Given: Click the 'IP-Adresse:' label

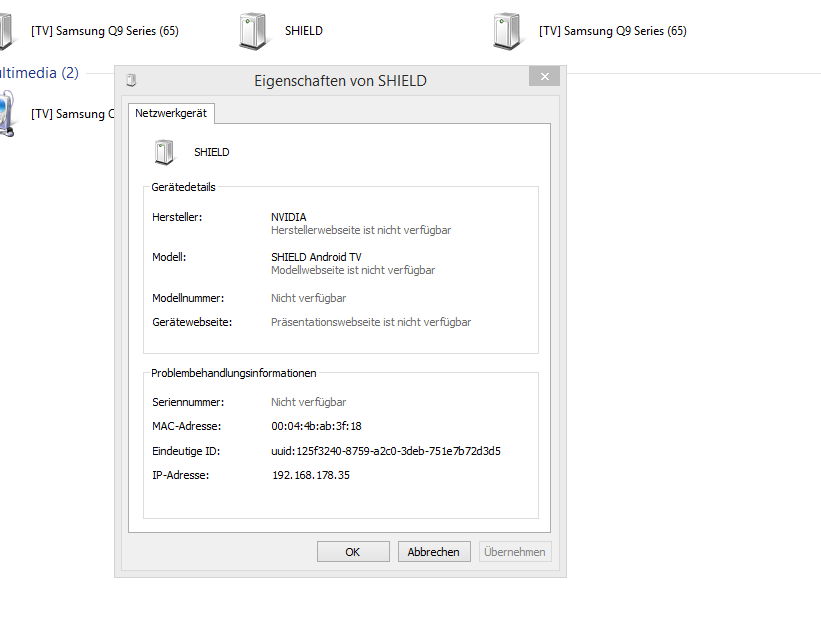Looking at the screenshot, I should (180, 475).
